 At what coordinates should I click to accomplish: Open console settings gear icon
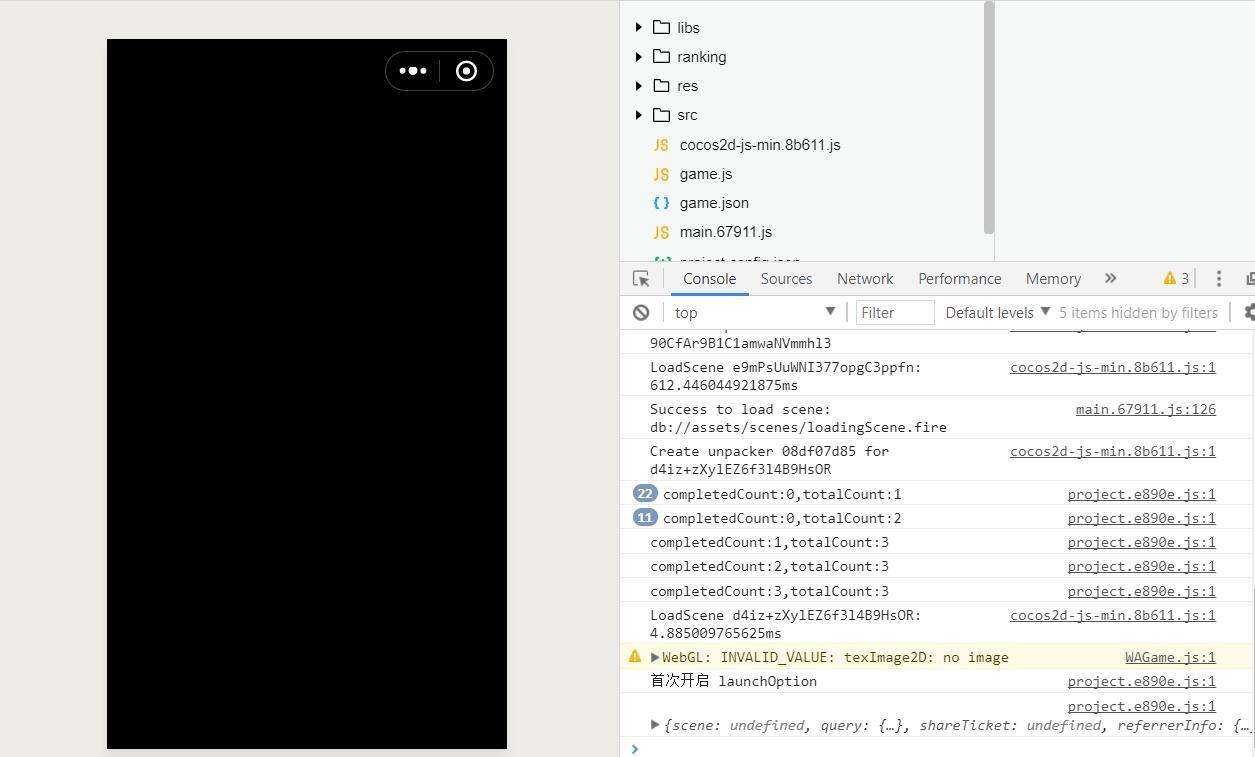(x=1248, y=313)
